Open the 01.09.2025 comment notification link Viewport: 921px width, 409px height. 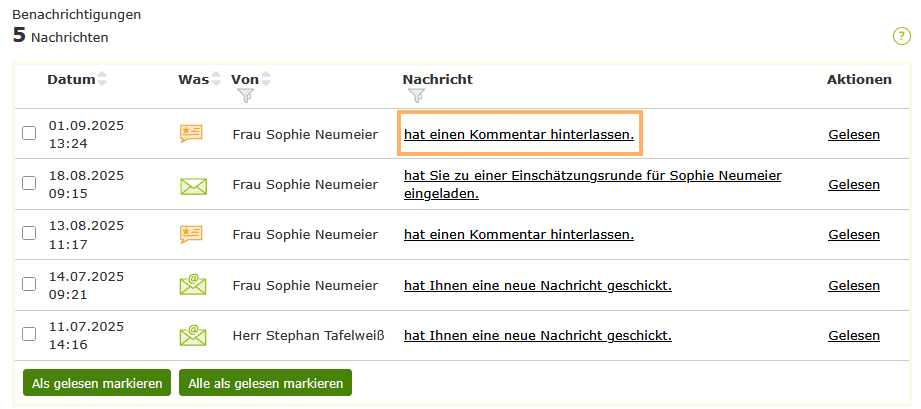point(518,134)
